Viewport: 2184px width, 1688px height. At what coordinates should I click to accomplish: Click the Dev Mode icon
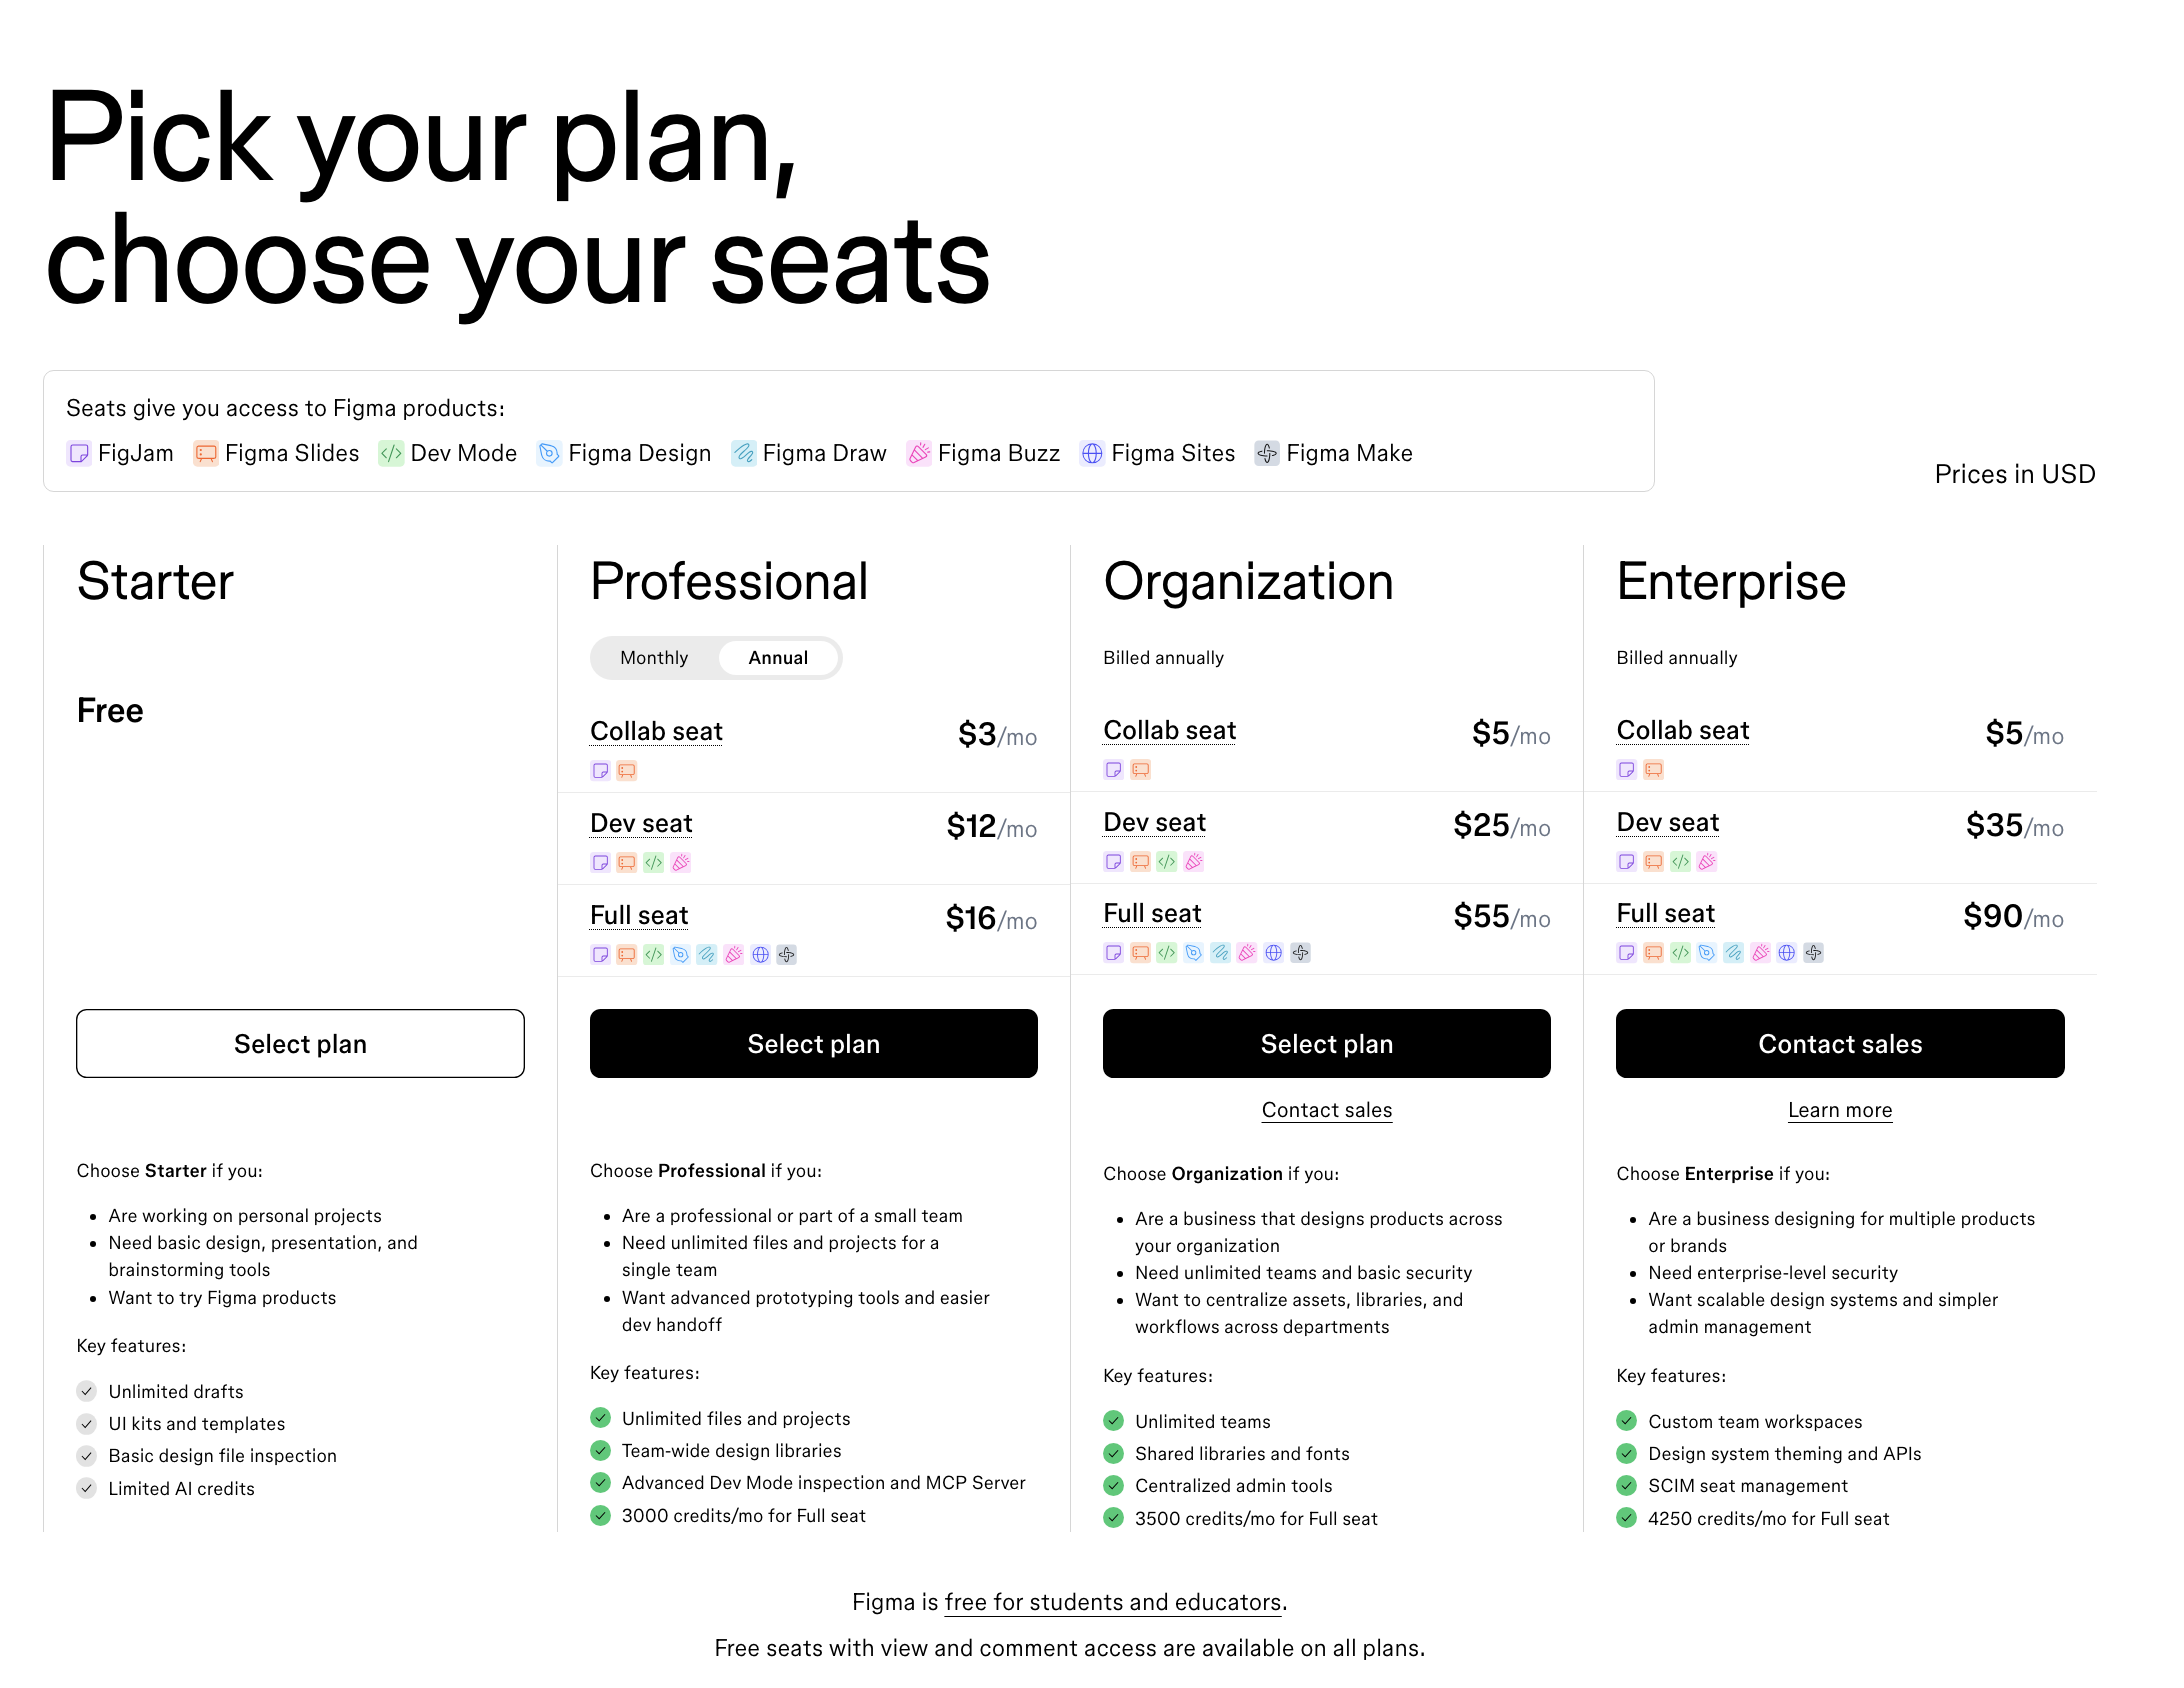coord(391,454)
